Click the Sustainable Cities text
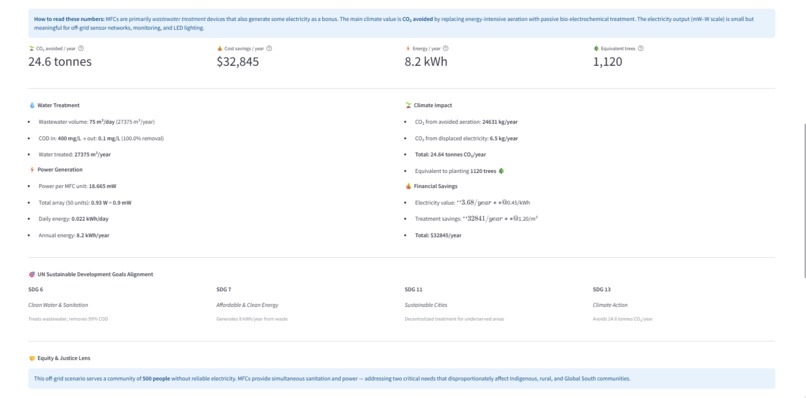 (x=426, y=305)
